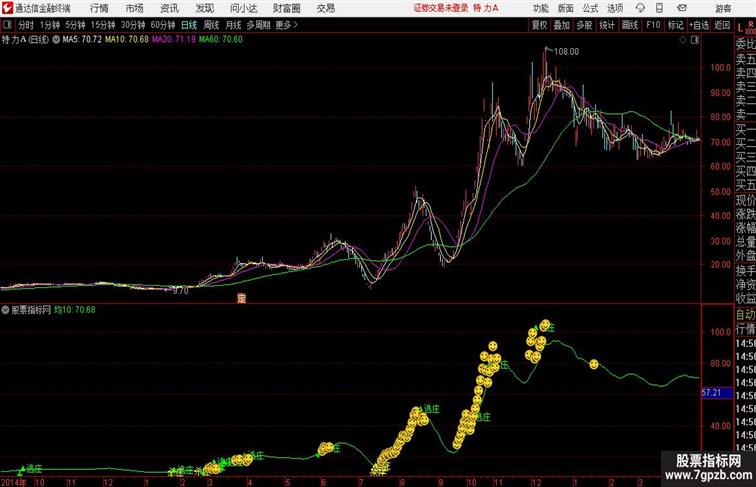Open main chart indicator settings circle icon

(x=56, y=40)
